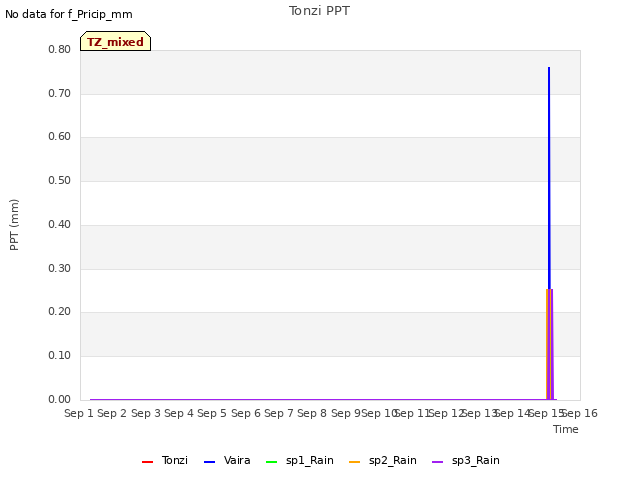Click the Tonzi PPT chart title
The width and height of the screenshot is (640, 480).
pyautogui.click(x=319, y=11)
